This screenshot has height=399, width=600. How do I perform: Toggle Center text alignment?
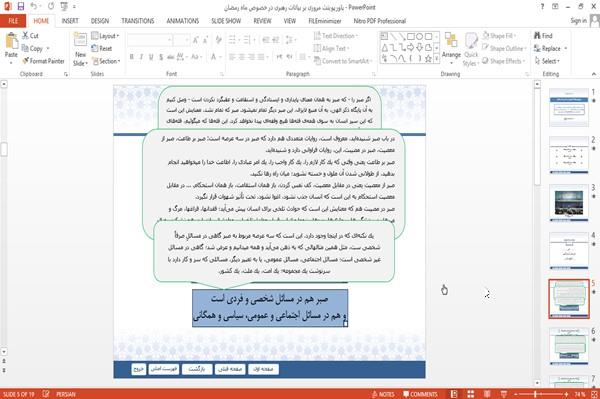[x=241, y=57]
